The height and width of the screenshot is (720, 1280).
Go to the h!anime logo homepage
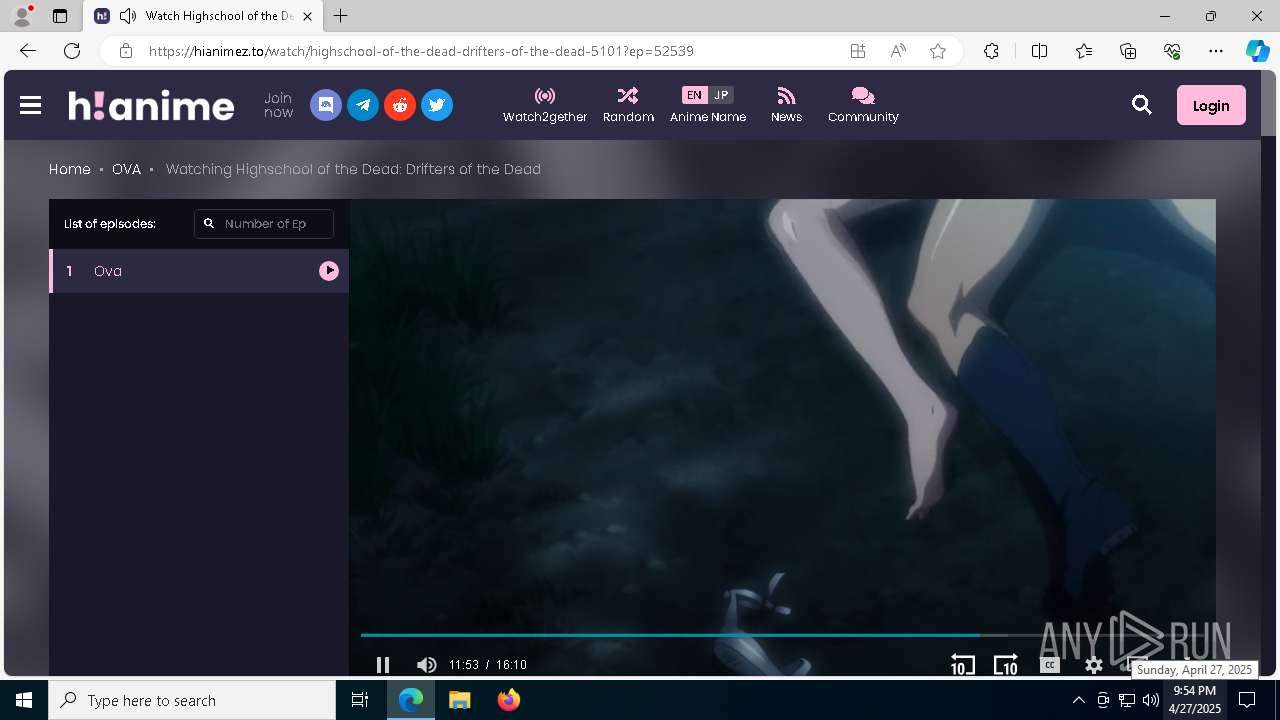click(151, 105)
